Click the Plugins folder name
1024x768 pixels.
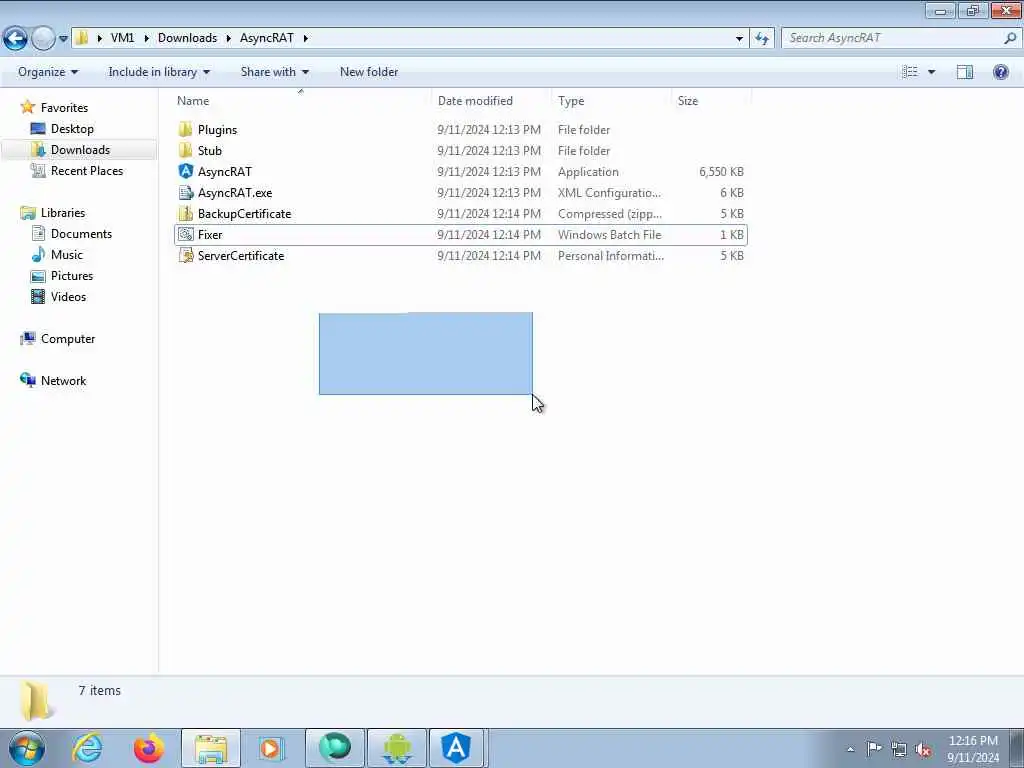coord(217,129)
